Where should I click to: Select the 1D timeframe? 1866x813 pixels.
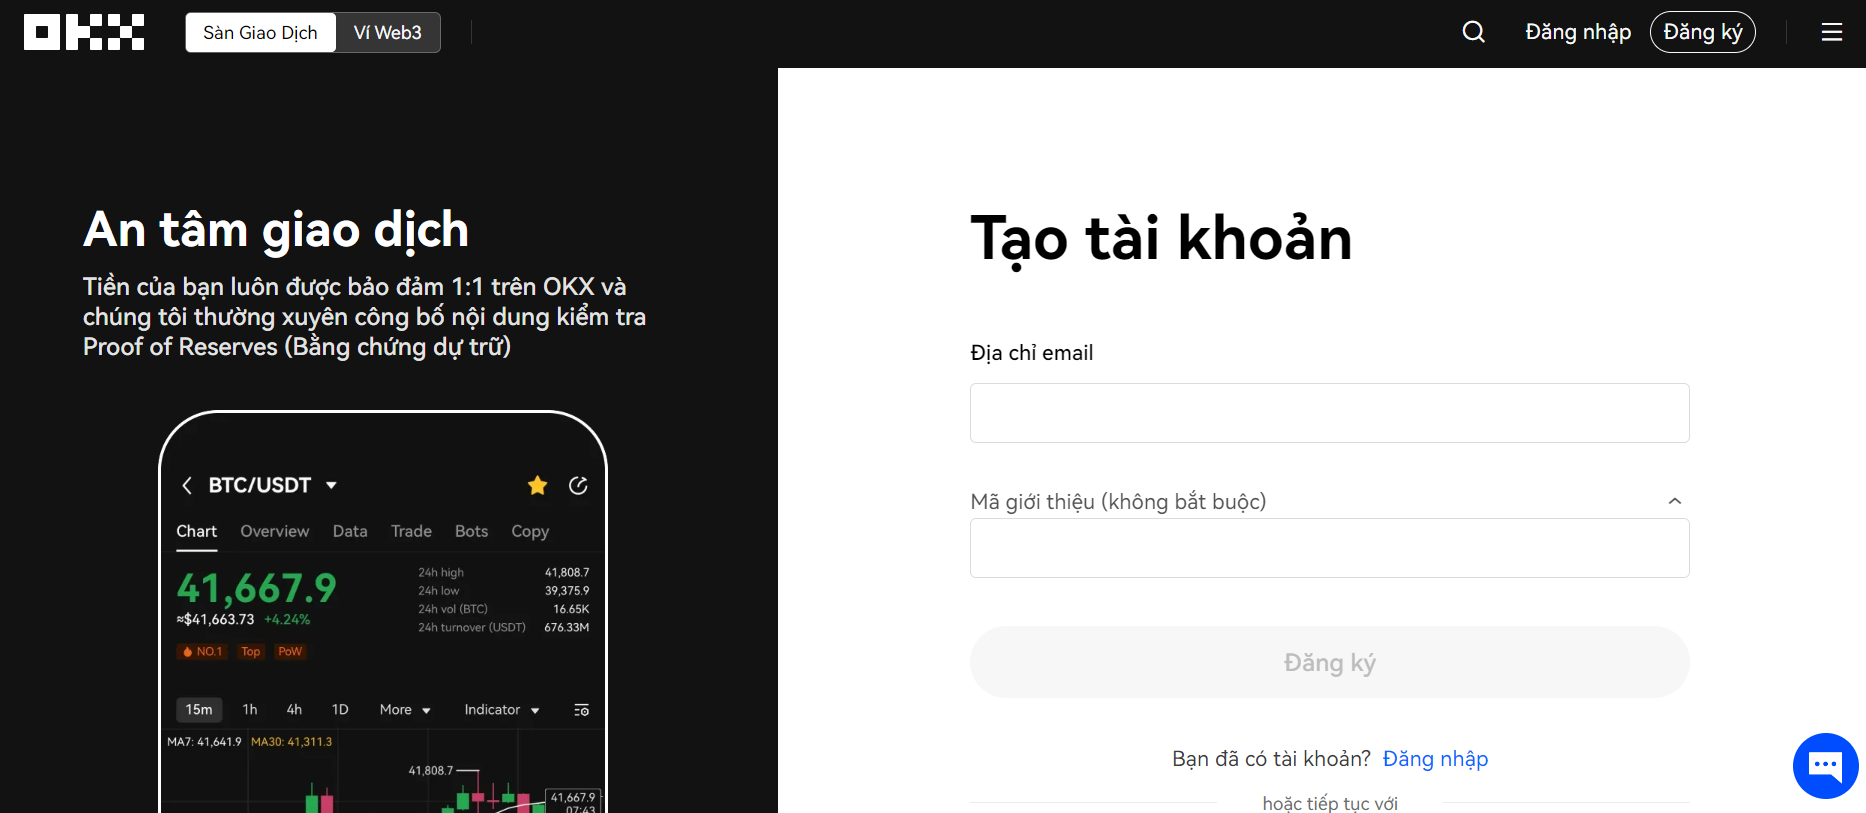[x=340, y=709]
